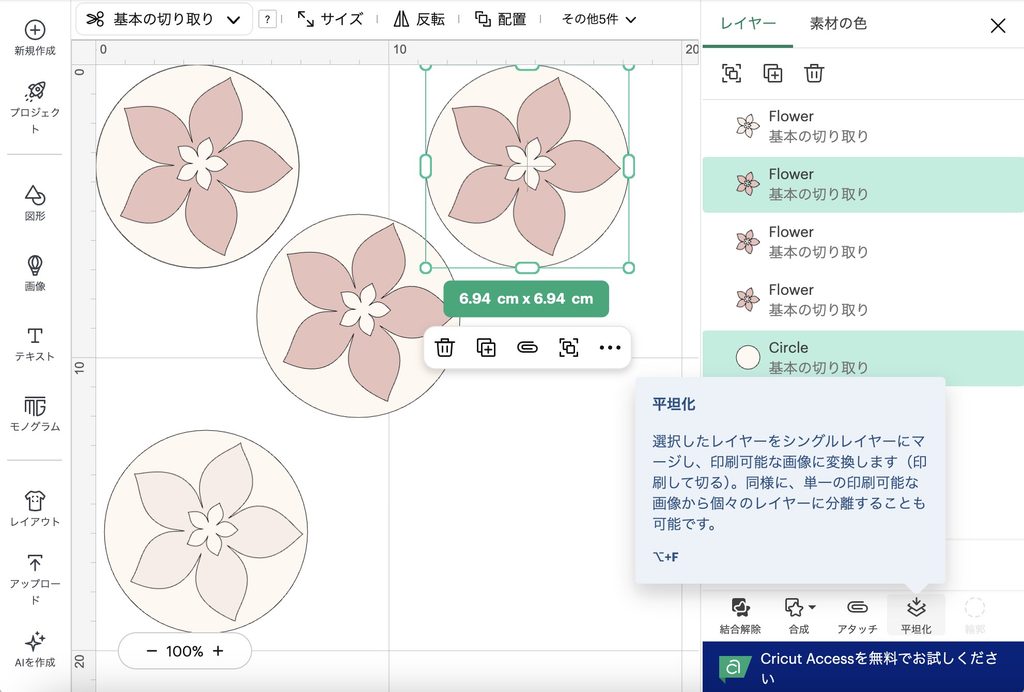Select the Circle layer in panel
This screenshot has height=692, width=1024.
click(863, 357)
